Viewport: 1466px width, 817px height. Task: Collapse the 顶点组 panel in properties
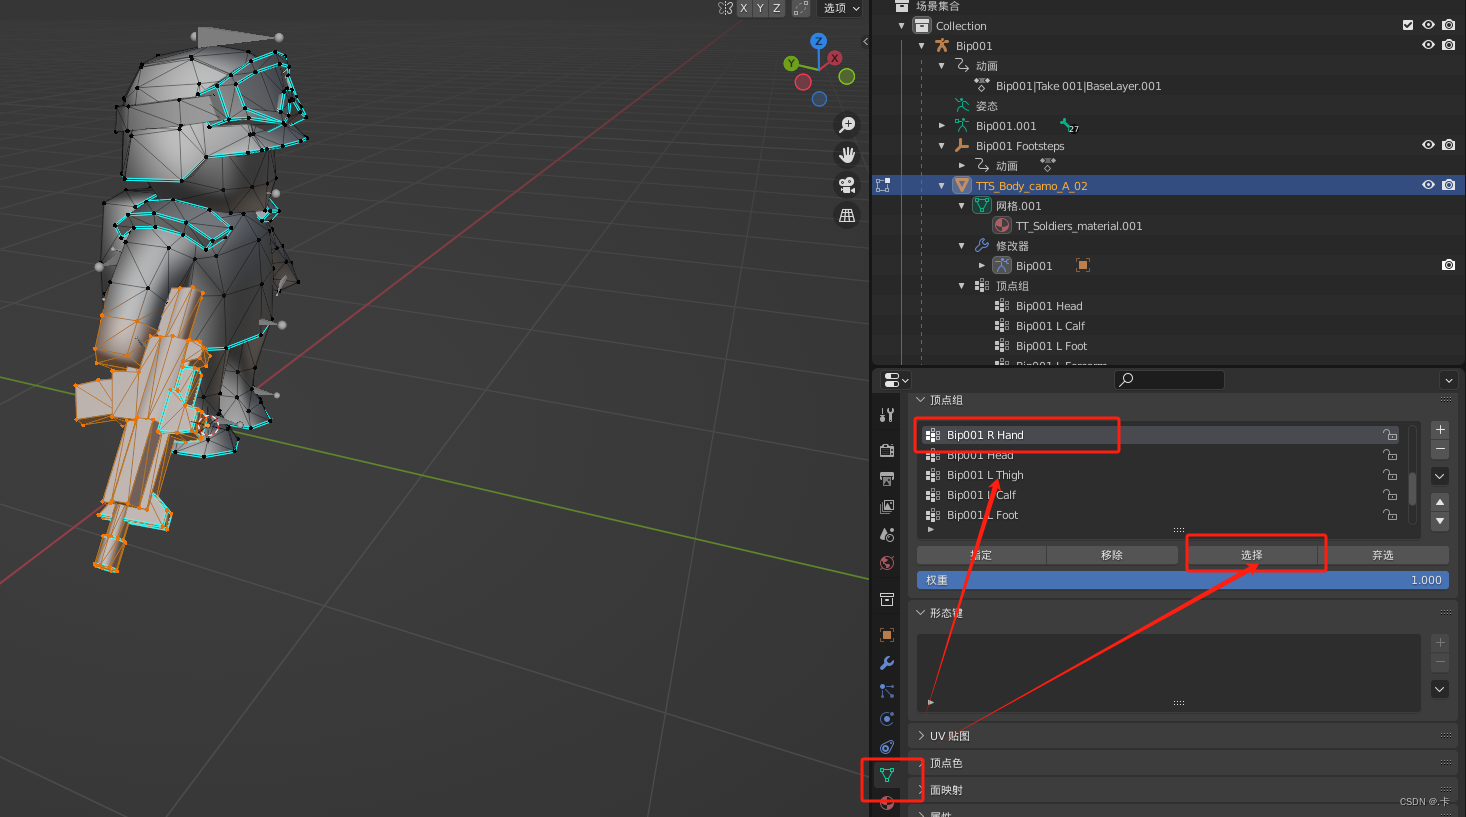click(x=921, y=400)
